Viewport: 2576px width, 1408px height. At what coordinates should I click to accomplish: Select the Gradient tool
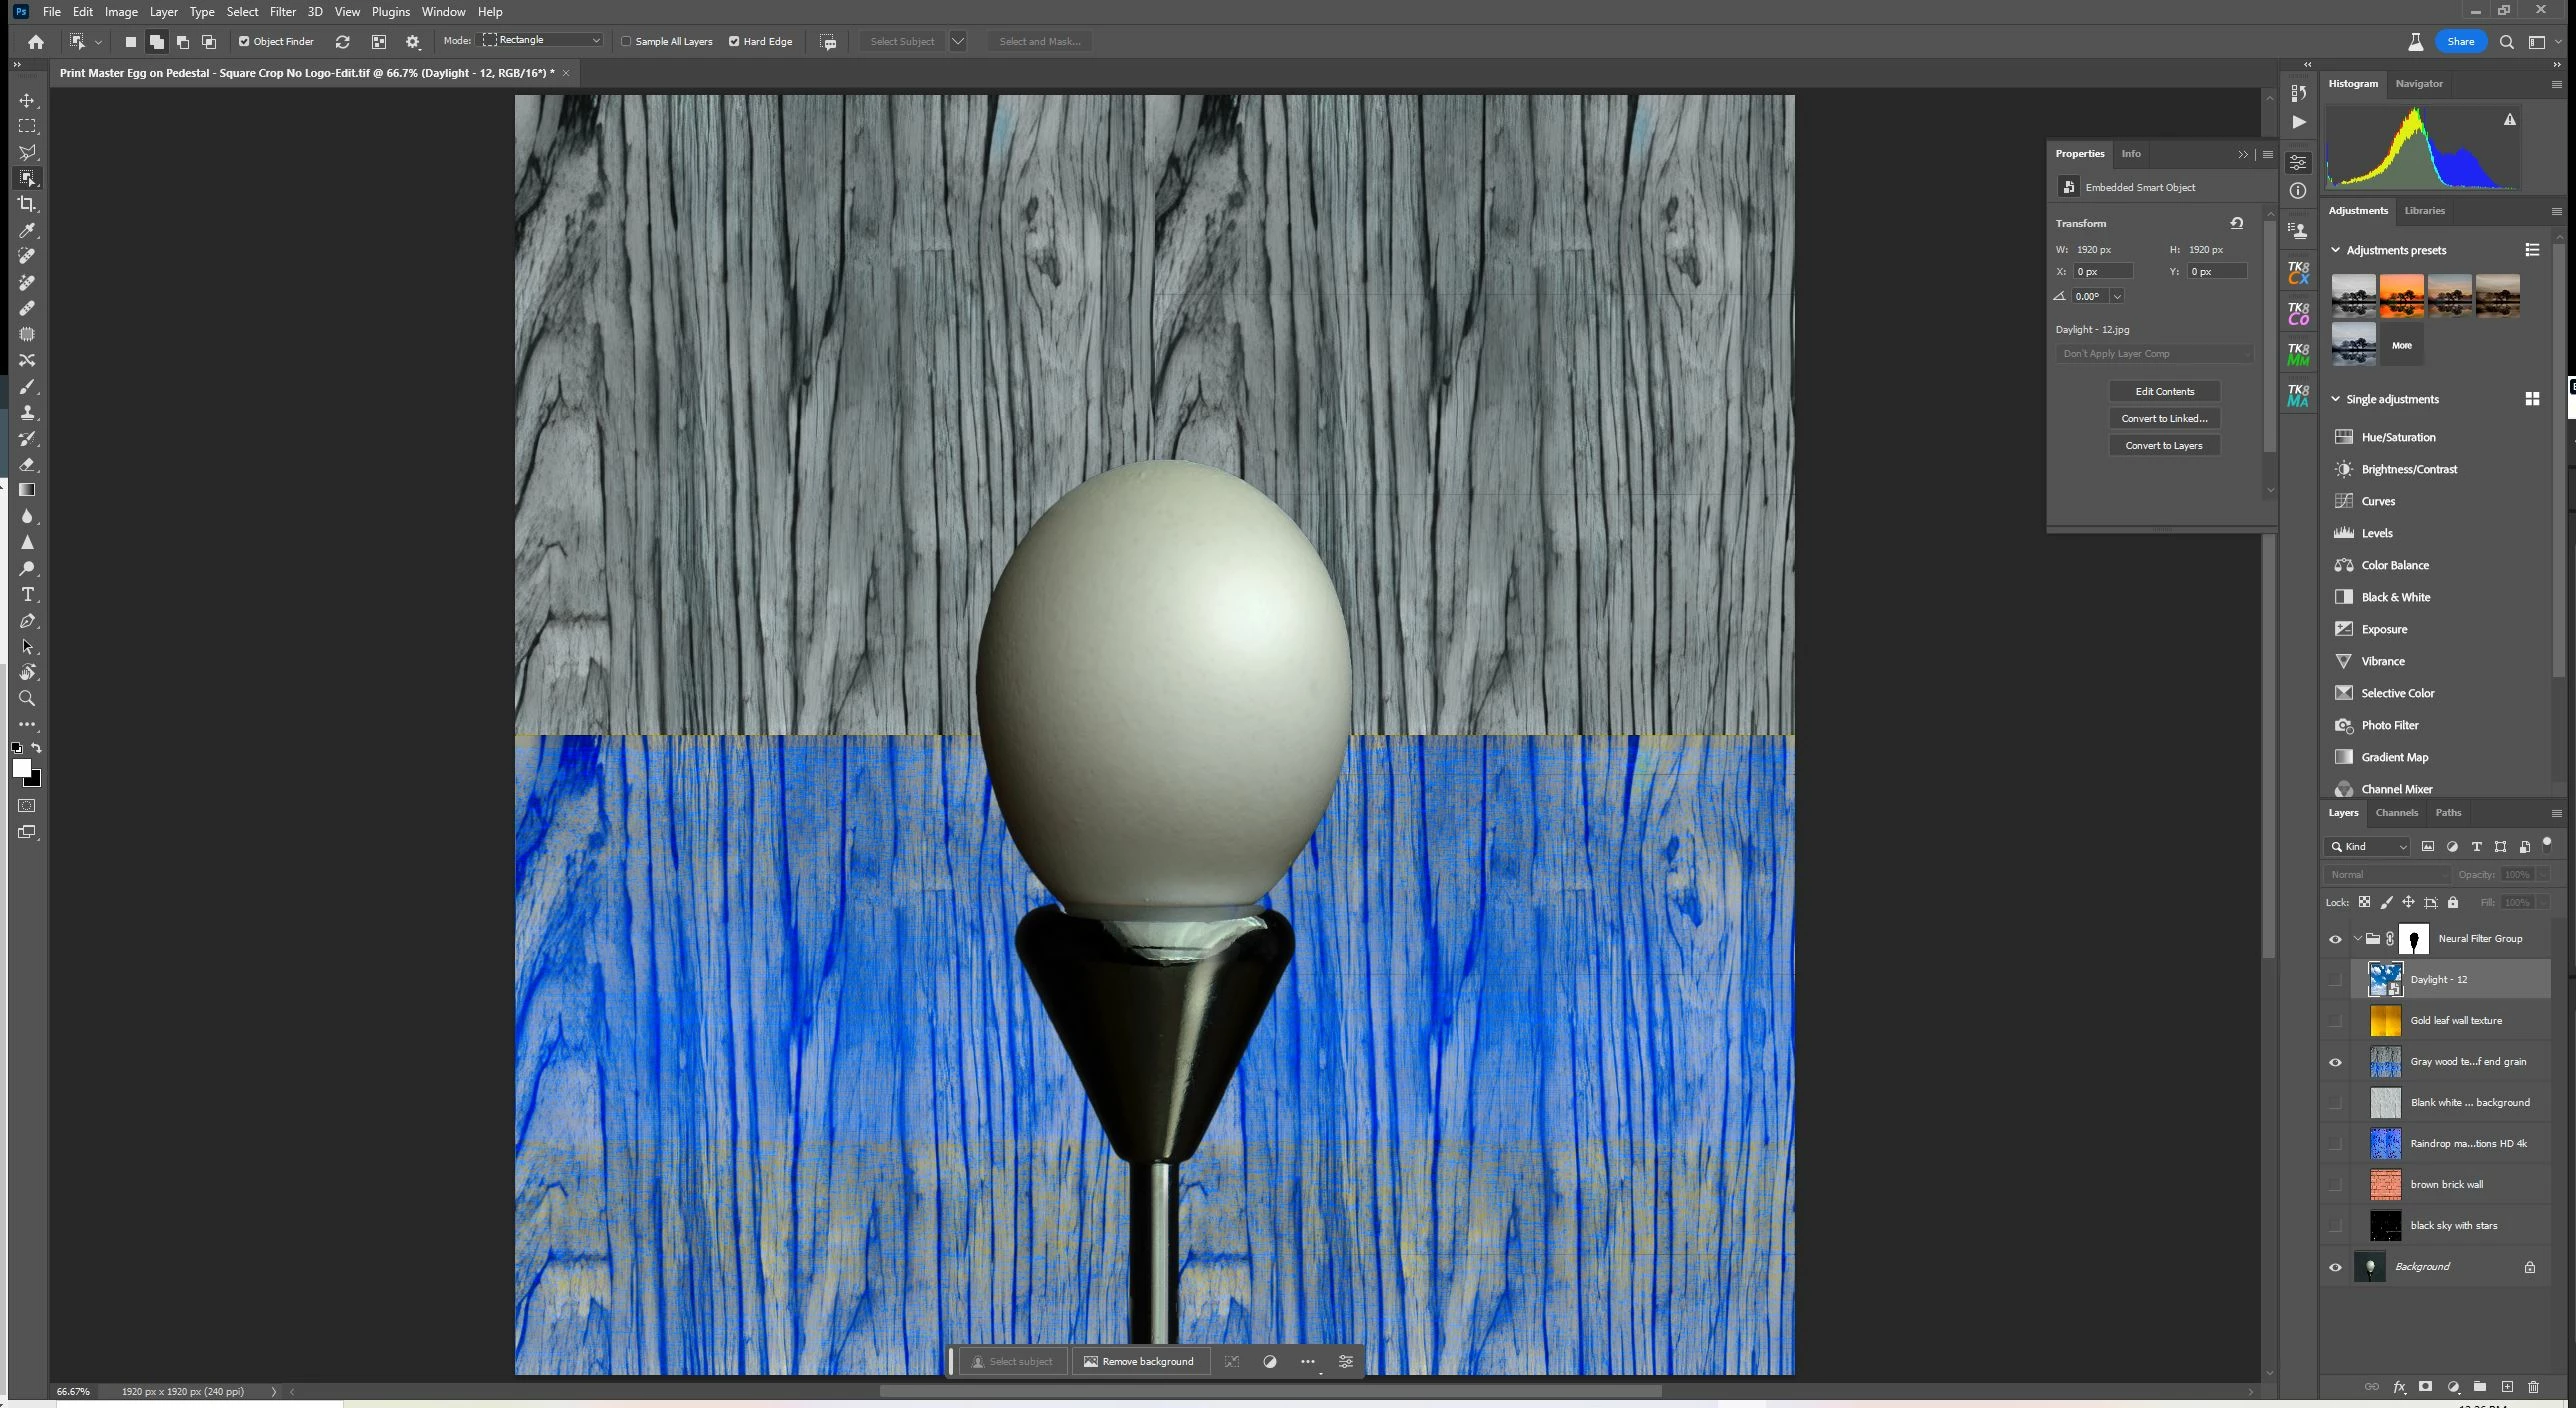pyautogui.click(x=27, y=490)
